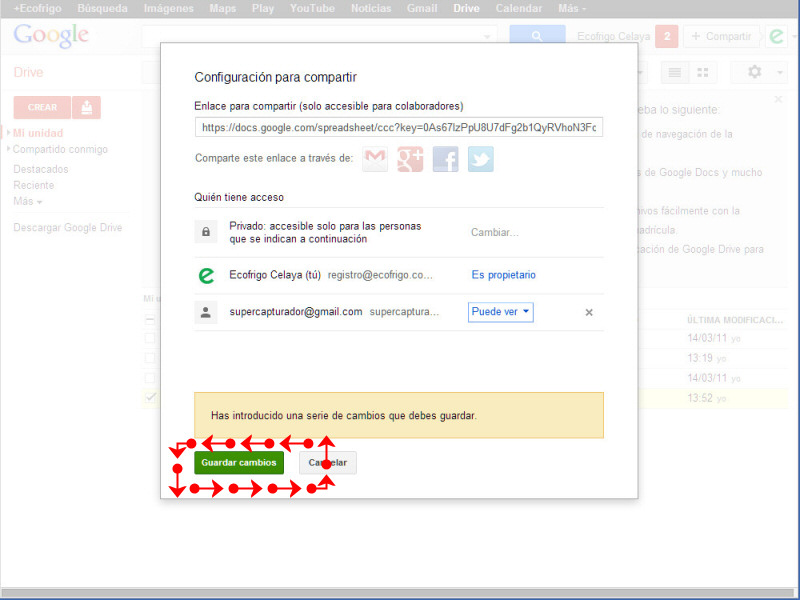Switch to list view in Drive

coord(675,72)
